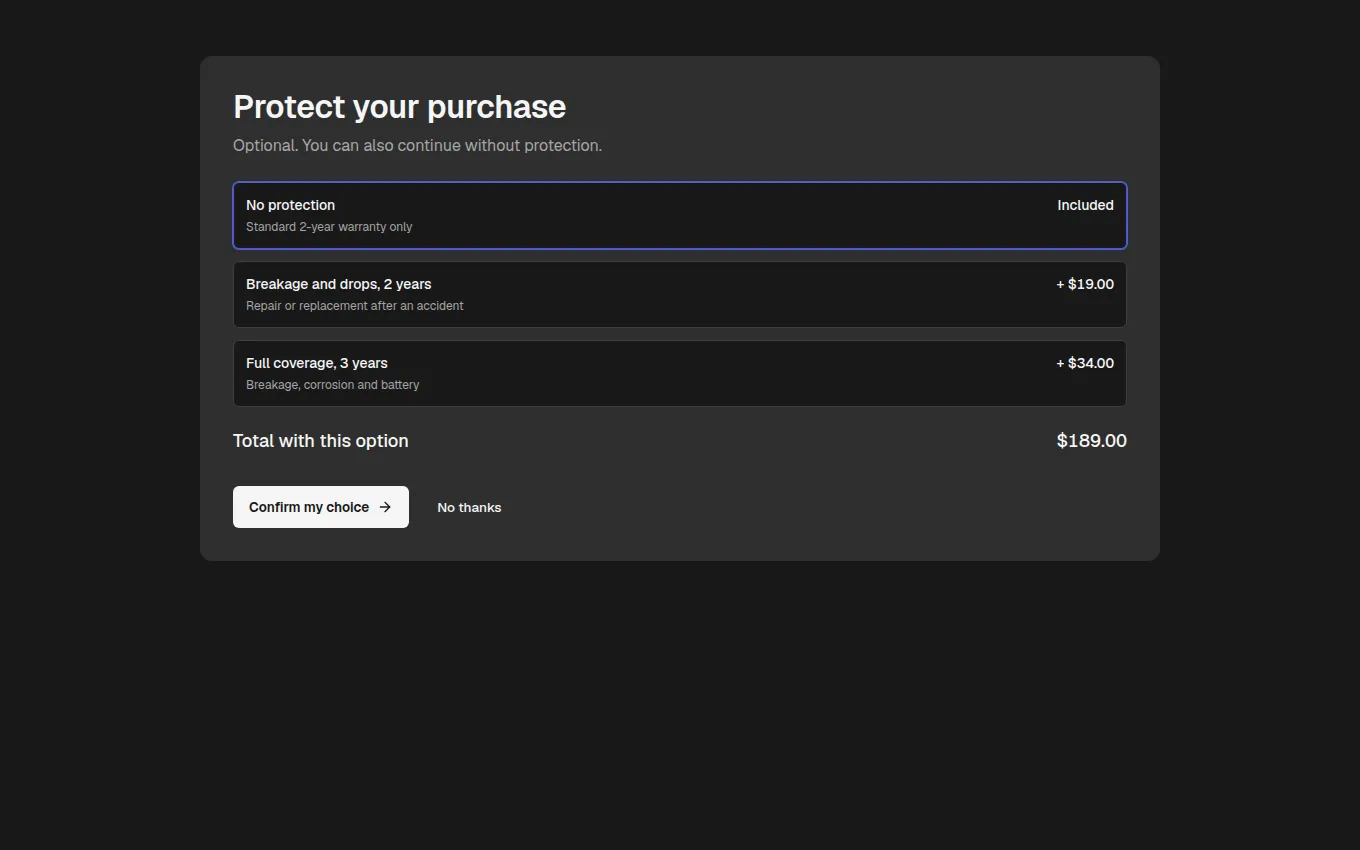Choose Breakage and drops, 2 years option

coord(680,294)
